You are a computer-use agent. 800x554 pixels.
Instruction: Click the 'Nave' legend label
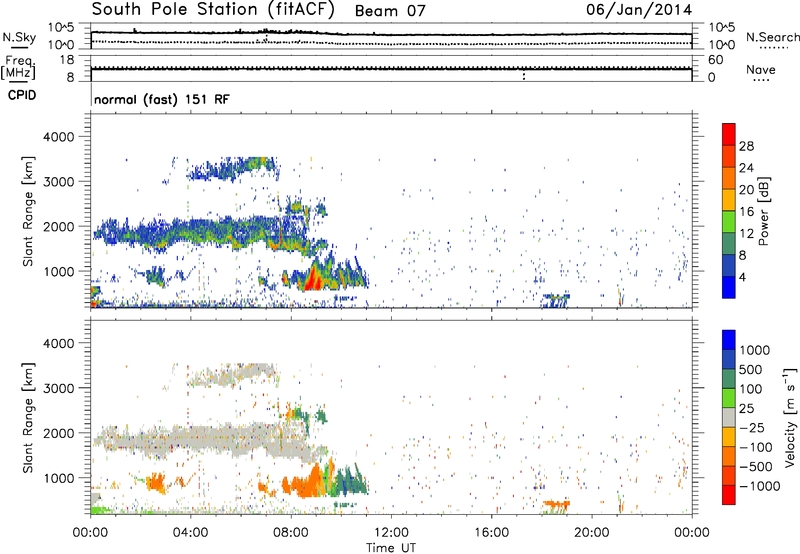(761, 70)
